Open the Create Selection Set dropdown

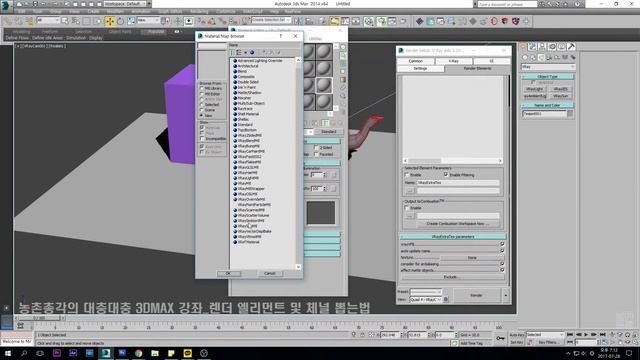271,20
